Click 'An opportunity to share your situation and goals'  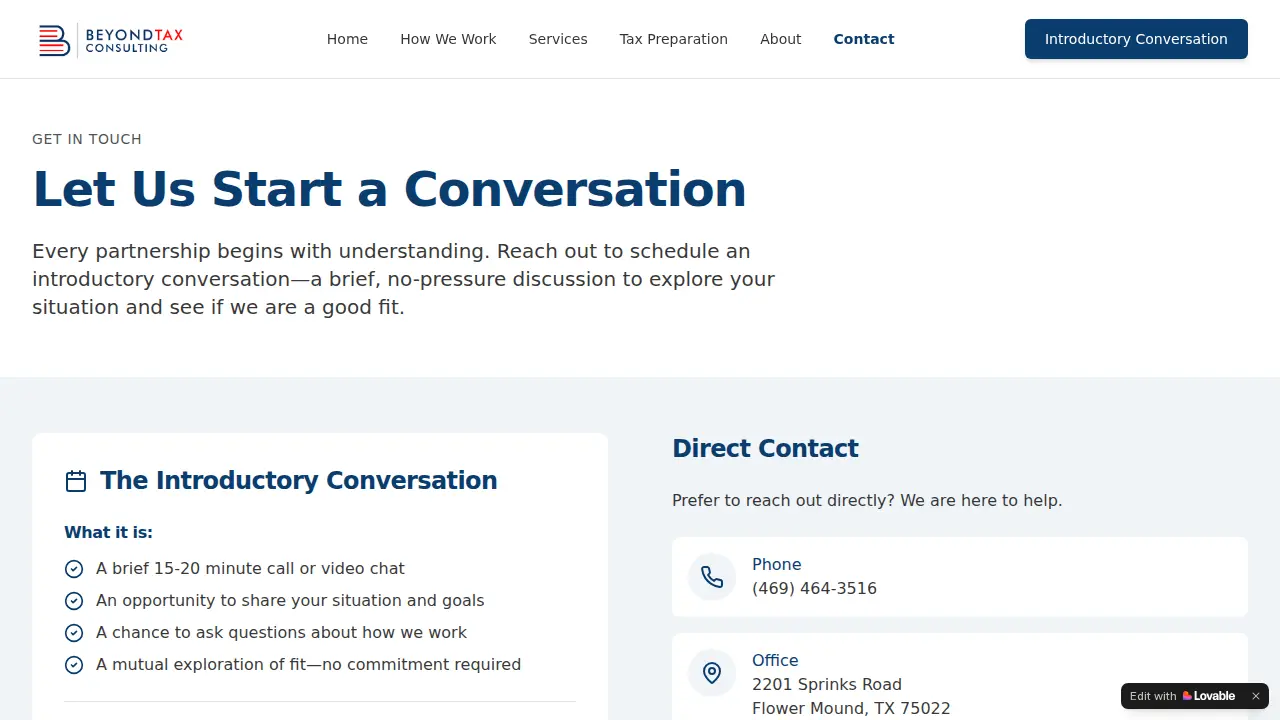(x=290, y=601)
